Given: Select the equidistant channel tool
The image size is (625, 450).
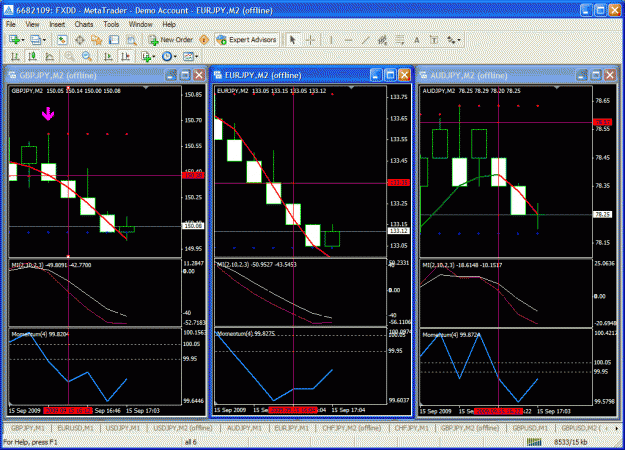Looking at the screenshot, I should 383,40.
